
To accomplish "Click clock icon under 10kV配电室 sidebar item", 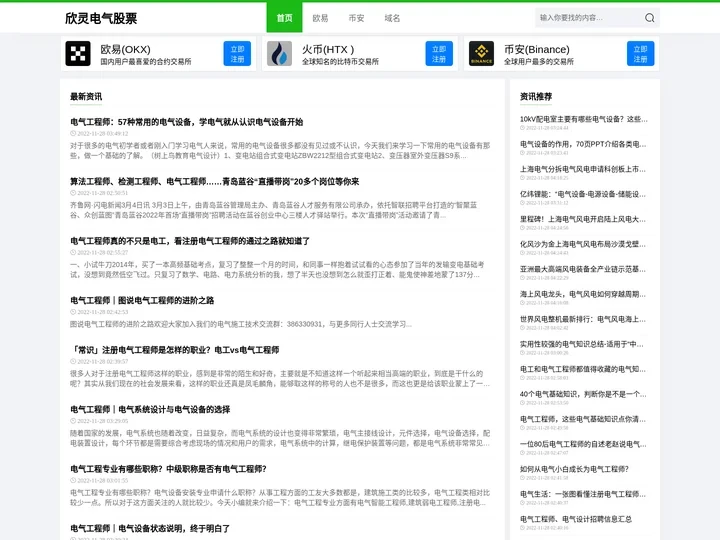I will 522,128.
